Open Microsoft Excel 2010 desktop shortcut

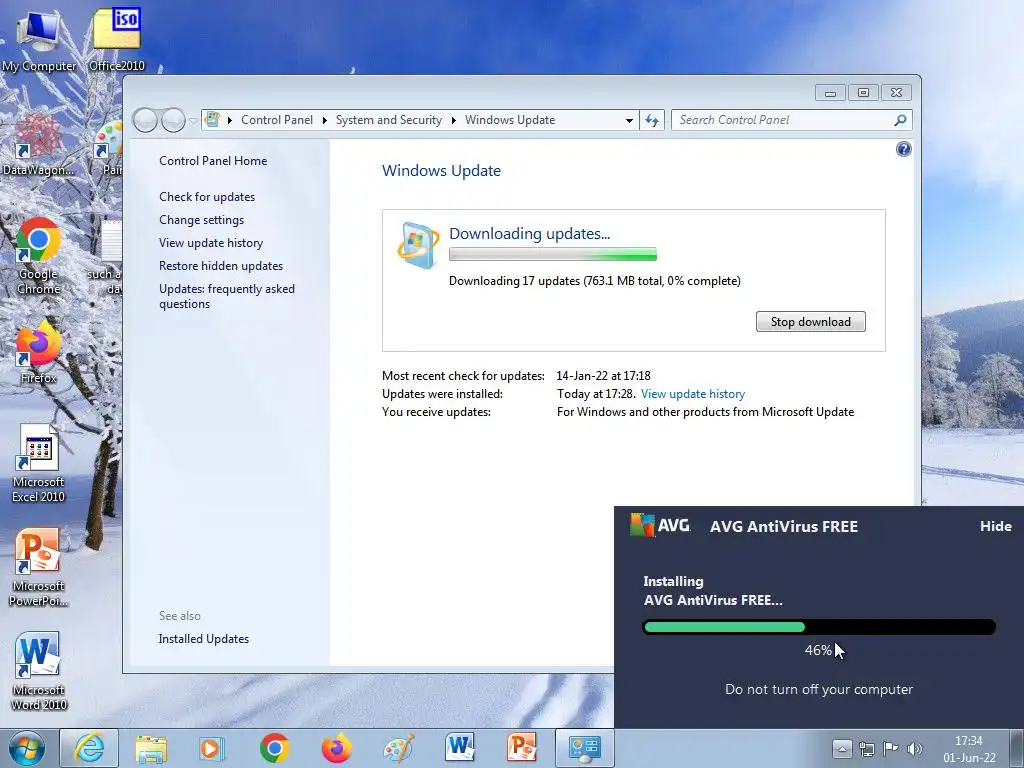point(39,464)
